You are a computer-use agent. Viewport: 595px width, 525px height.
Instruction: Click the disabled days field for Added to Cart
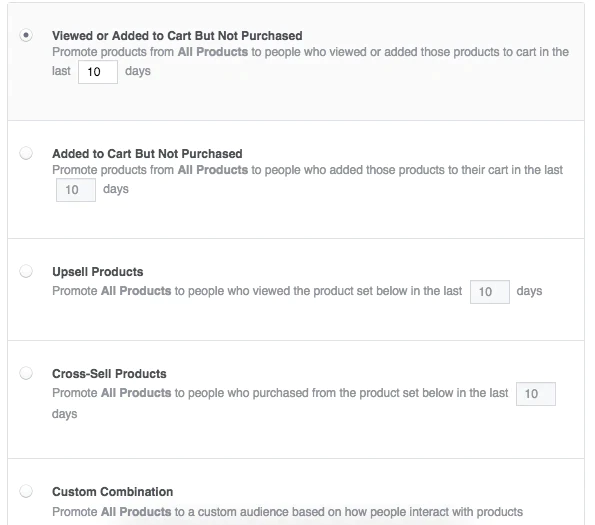click(x=76, y=190)
